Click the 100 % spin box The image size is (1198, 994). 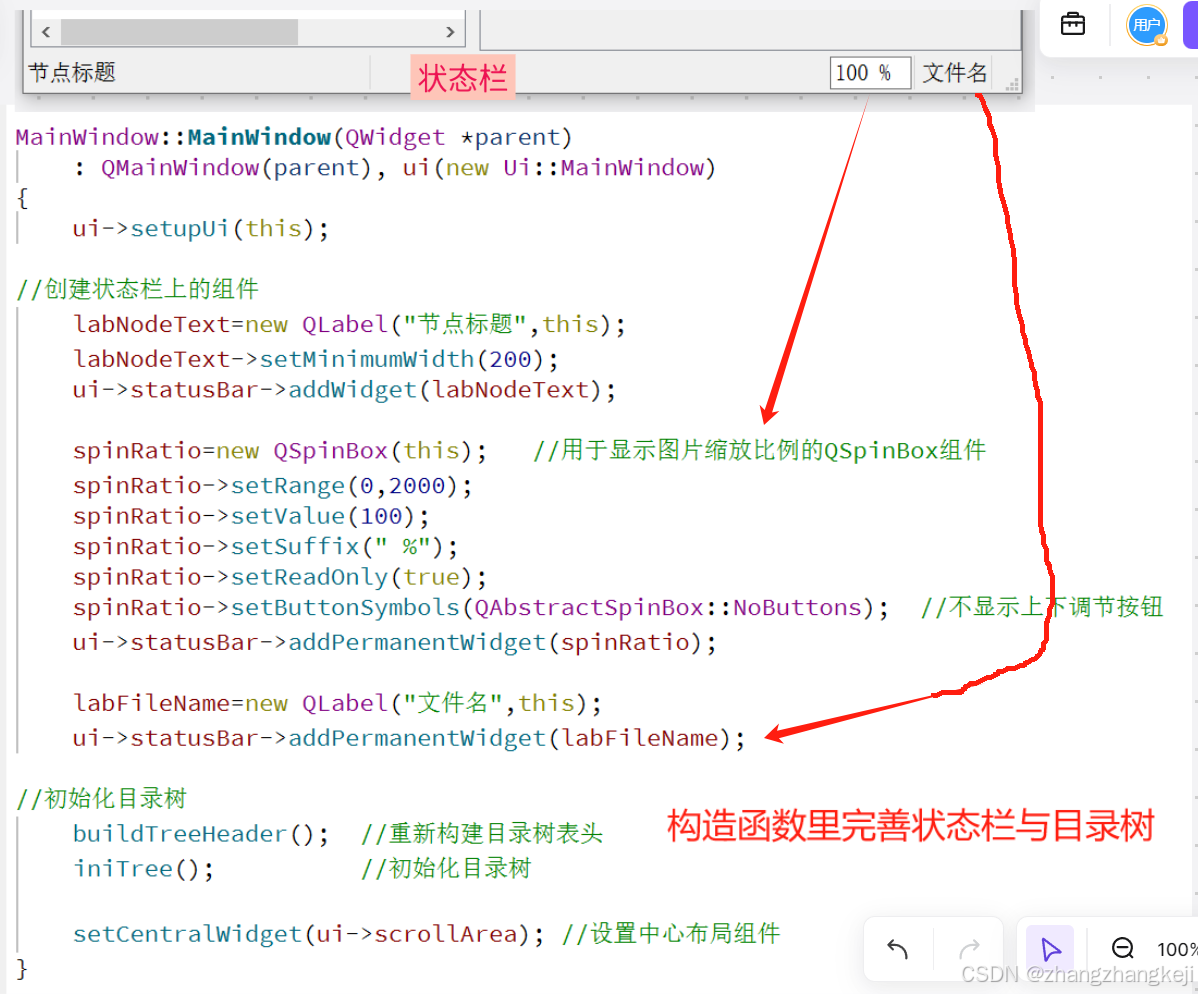point(870,73)
